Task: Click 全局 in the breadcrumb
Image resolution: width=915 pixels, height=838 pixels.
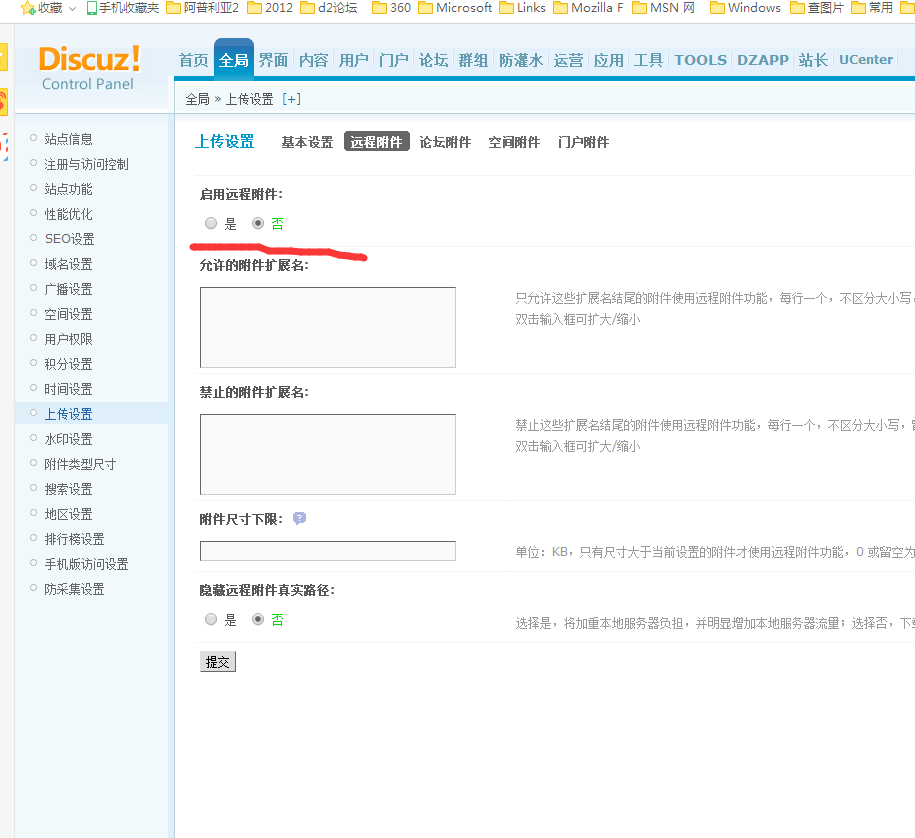Action: coord(197,99)
